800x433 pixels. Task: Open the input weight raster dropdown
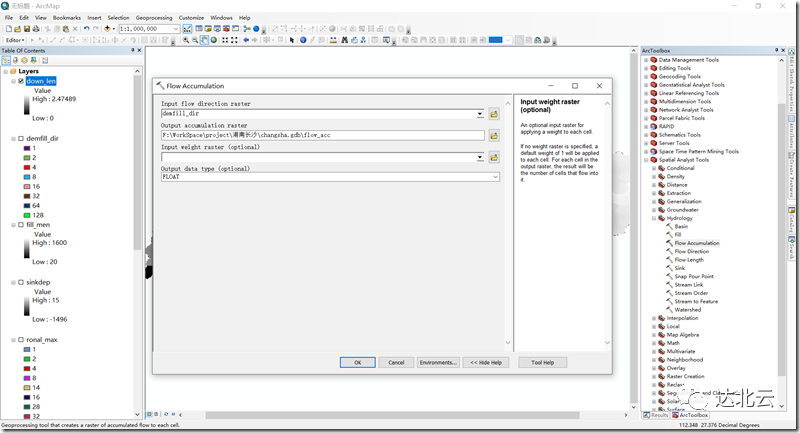click(x=480, y=158)
